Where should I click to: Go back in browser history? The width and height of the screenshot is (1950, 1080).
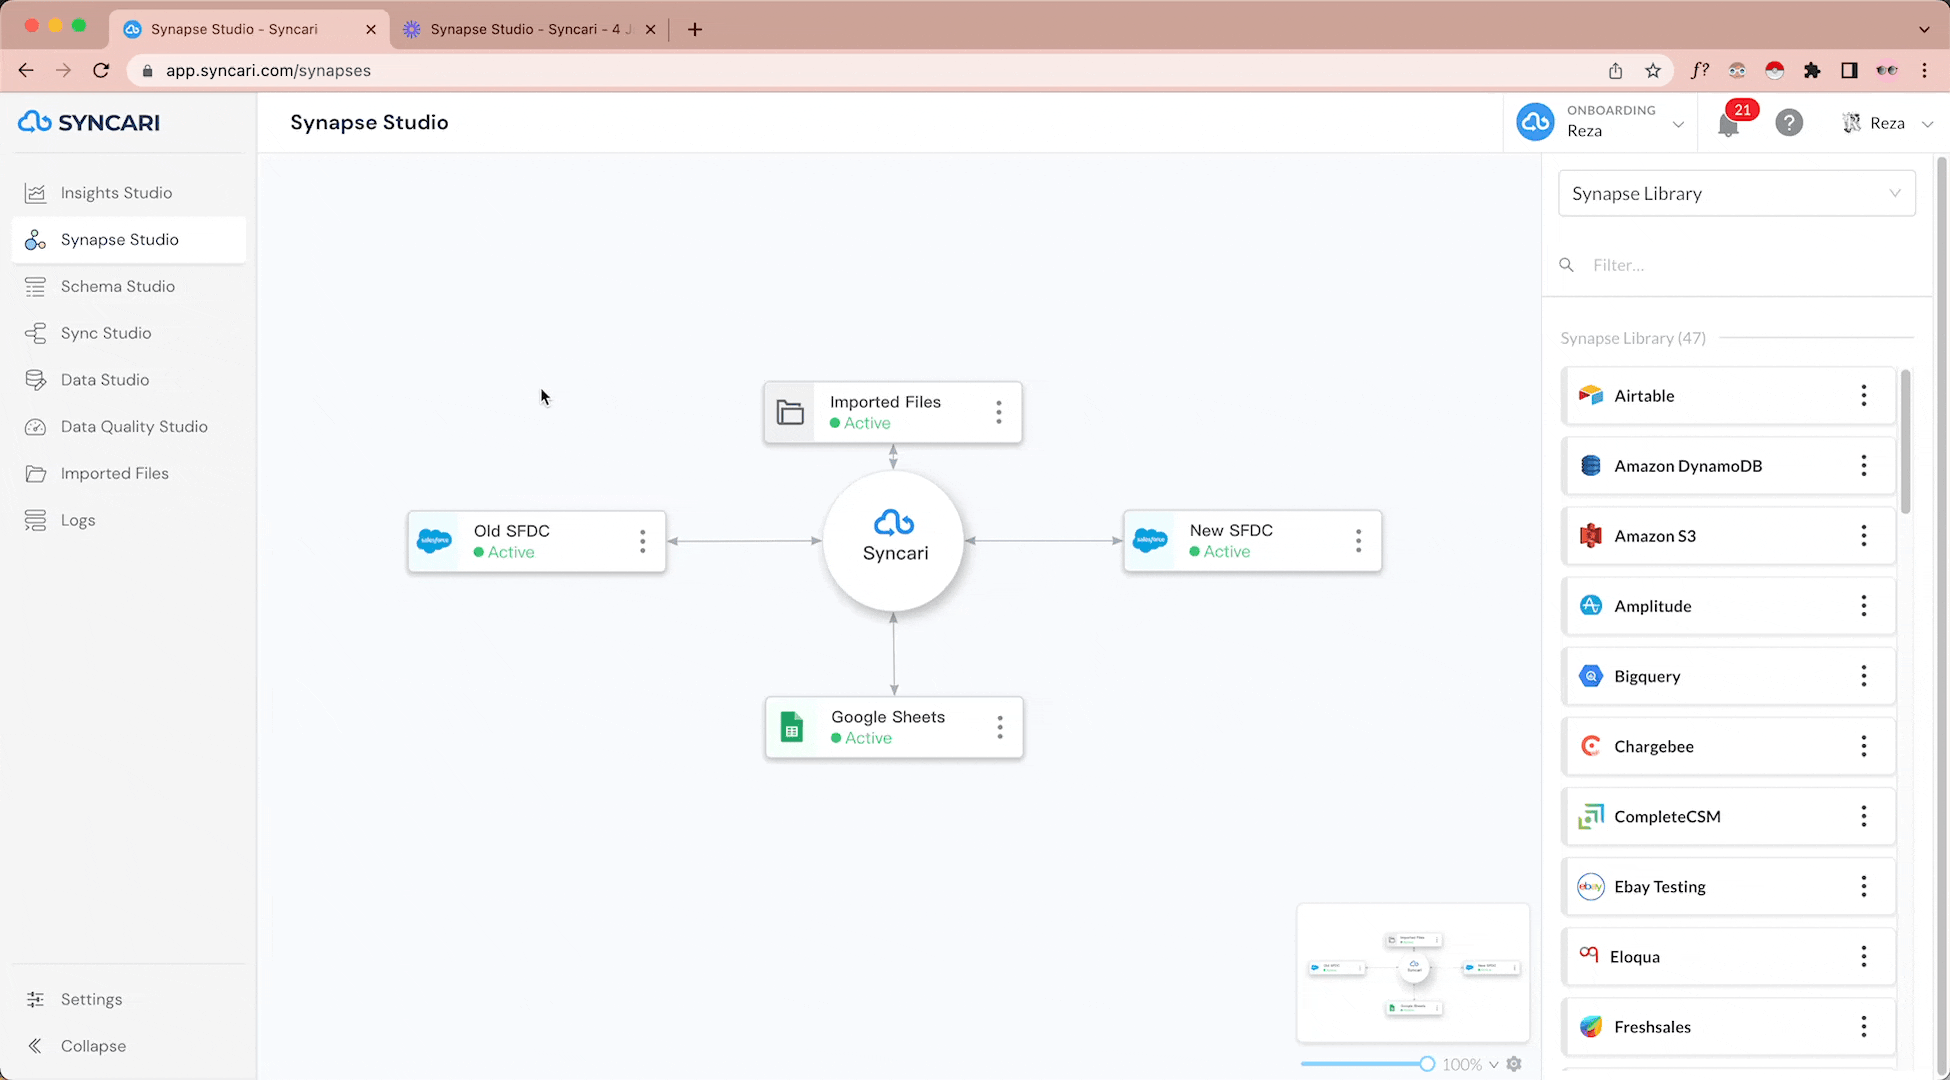(26, 70)
